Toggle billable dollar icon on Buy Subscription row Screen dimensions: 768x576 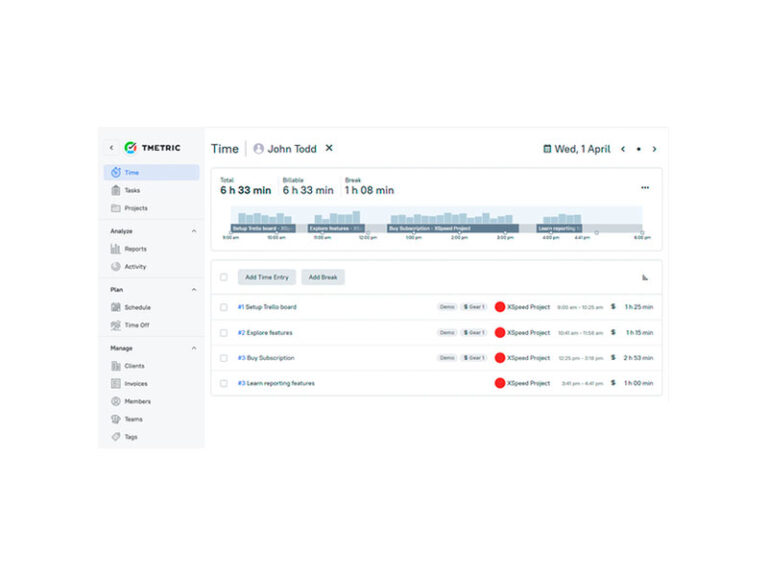(x=613, y=358)
